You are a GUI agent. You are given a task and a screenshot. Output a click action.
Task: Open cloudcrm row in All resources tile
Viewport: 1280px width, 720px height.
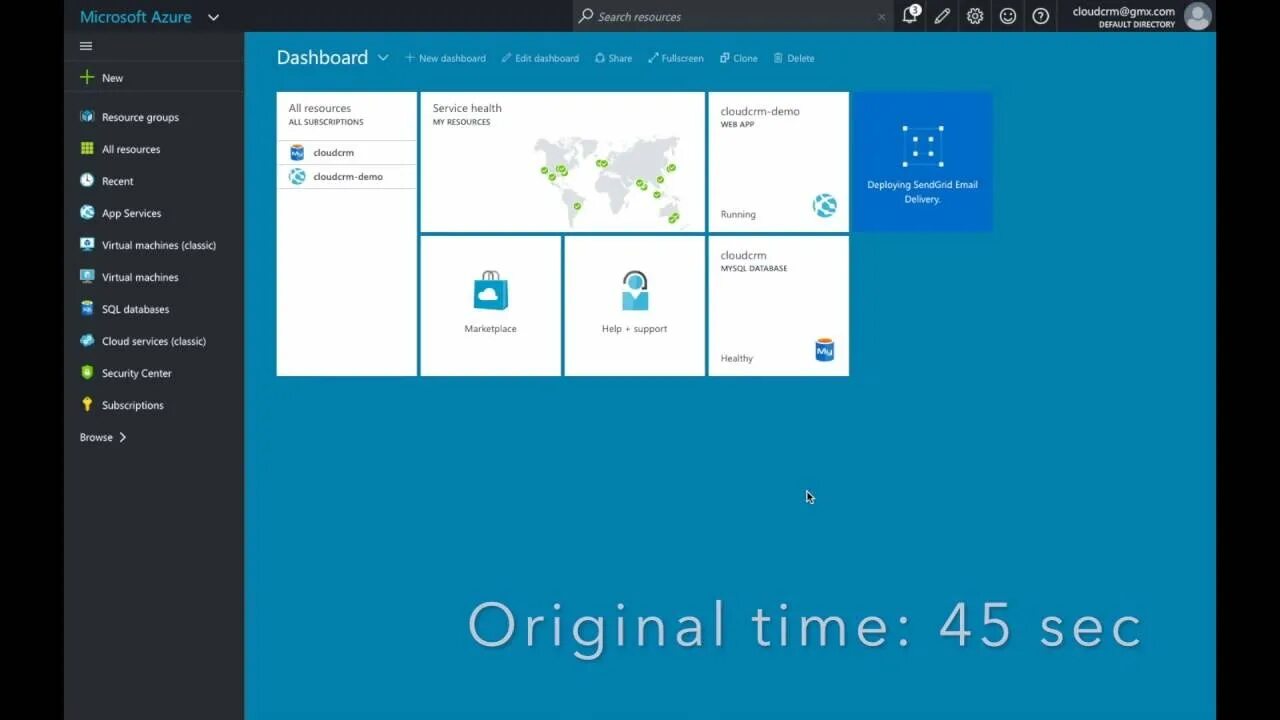(x=346, y=153)
